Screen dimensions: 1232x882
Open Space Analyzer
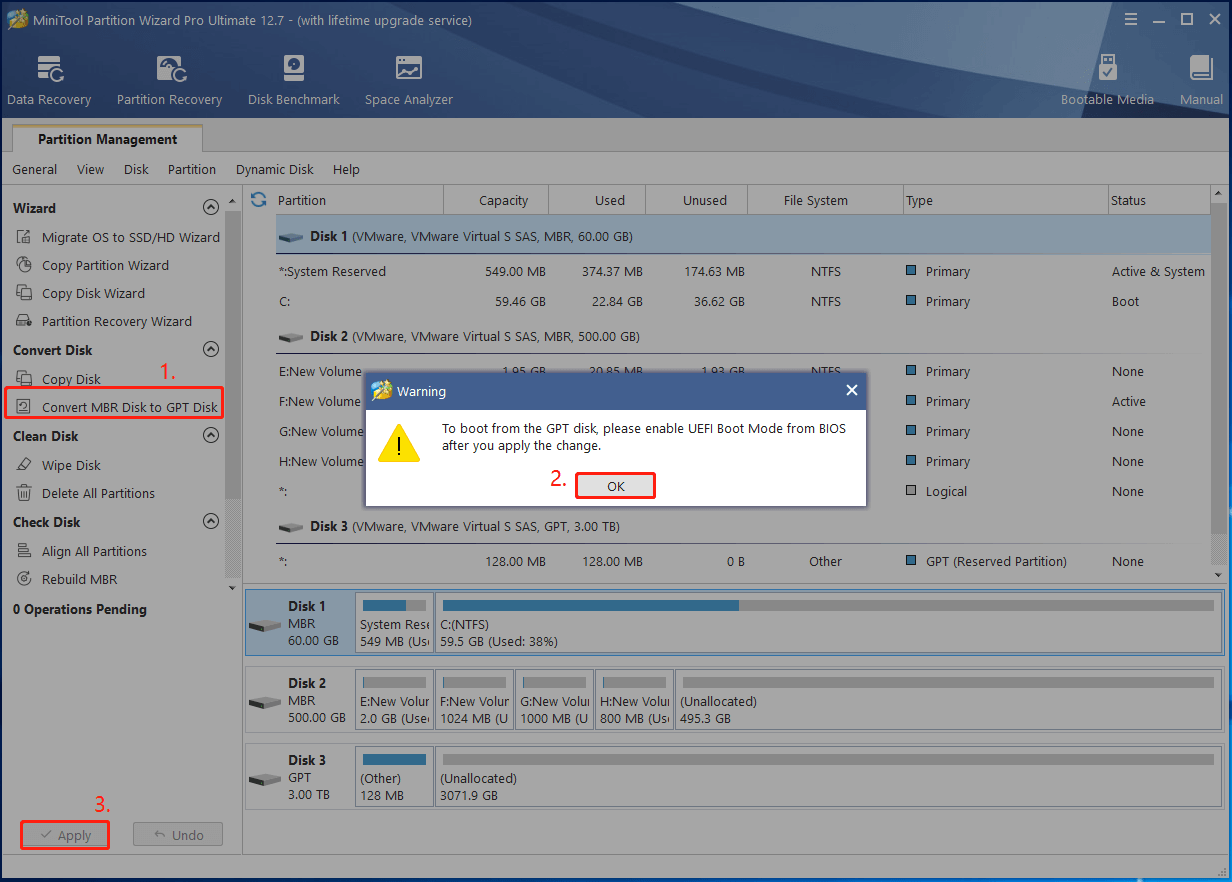[408, 81]
